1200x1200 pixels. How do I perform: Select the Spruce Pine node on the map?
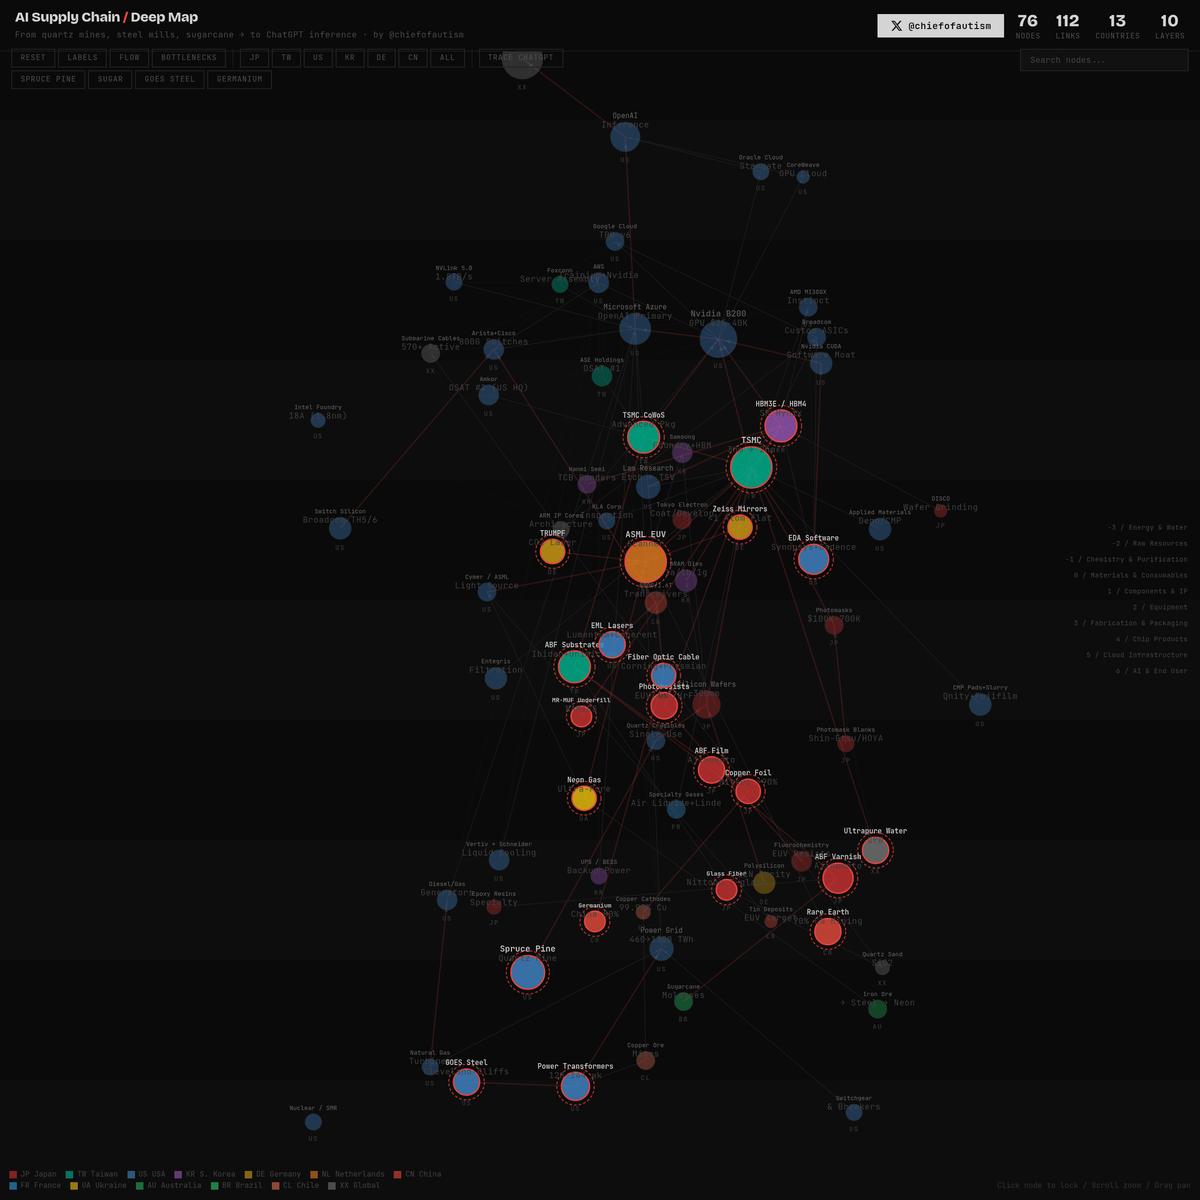(527, 973)
